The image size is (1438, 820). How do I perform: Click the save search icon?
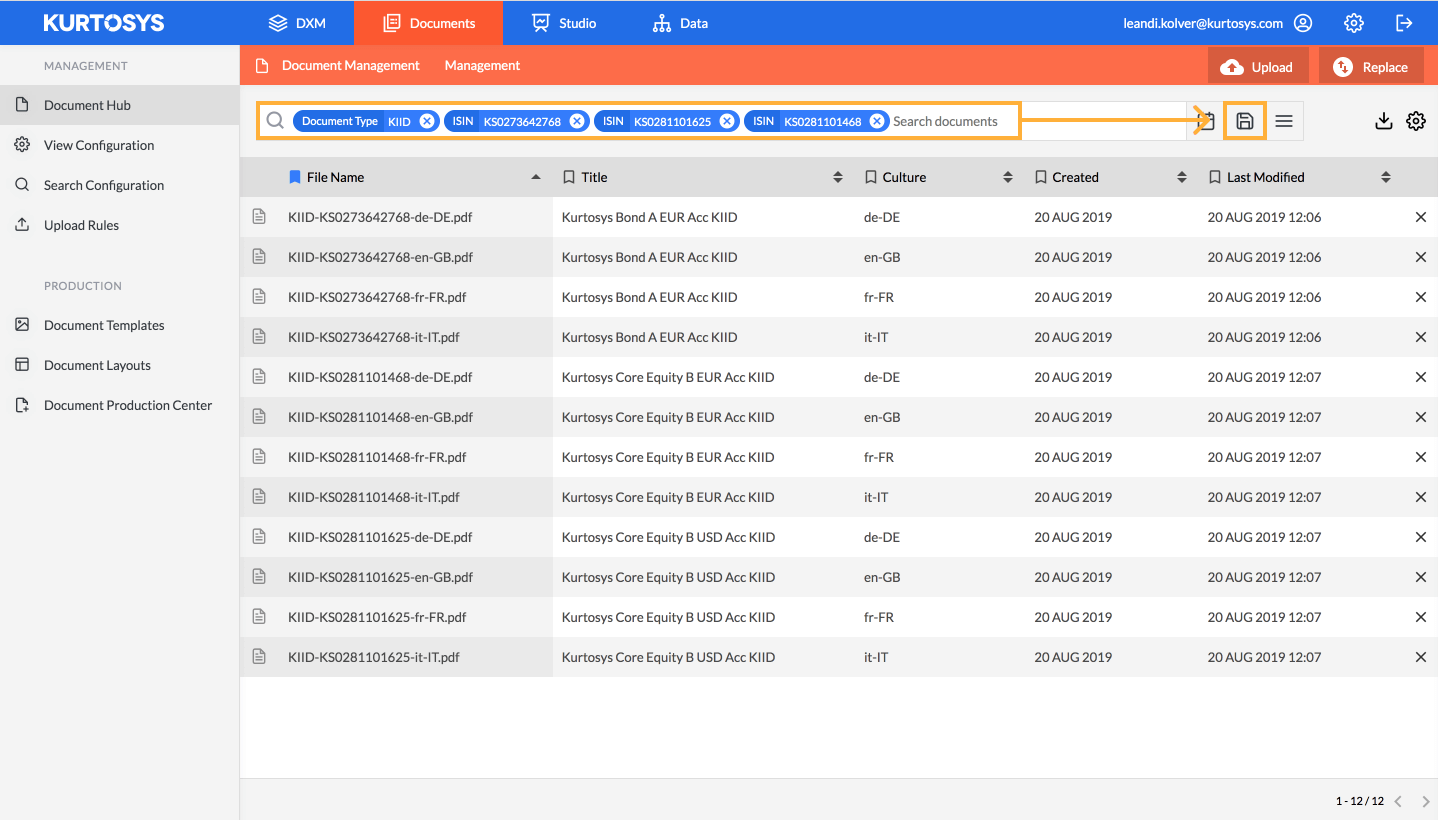(1245, 121)
